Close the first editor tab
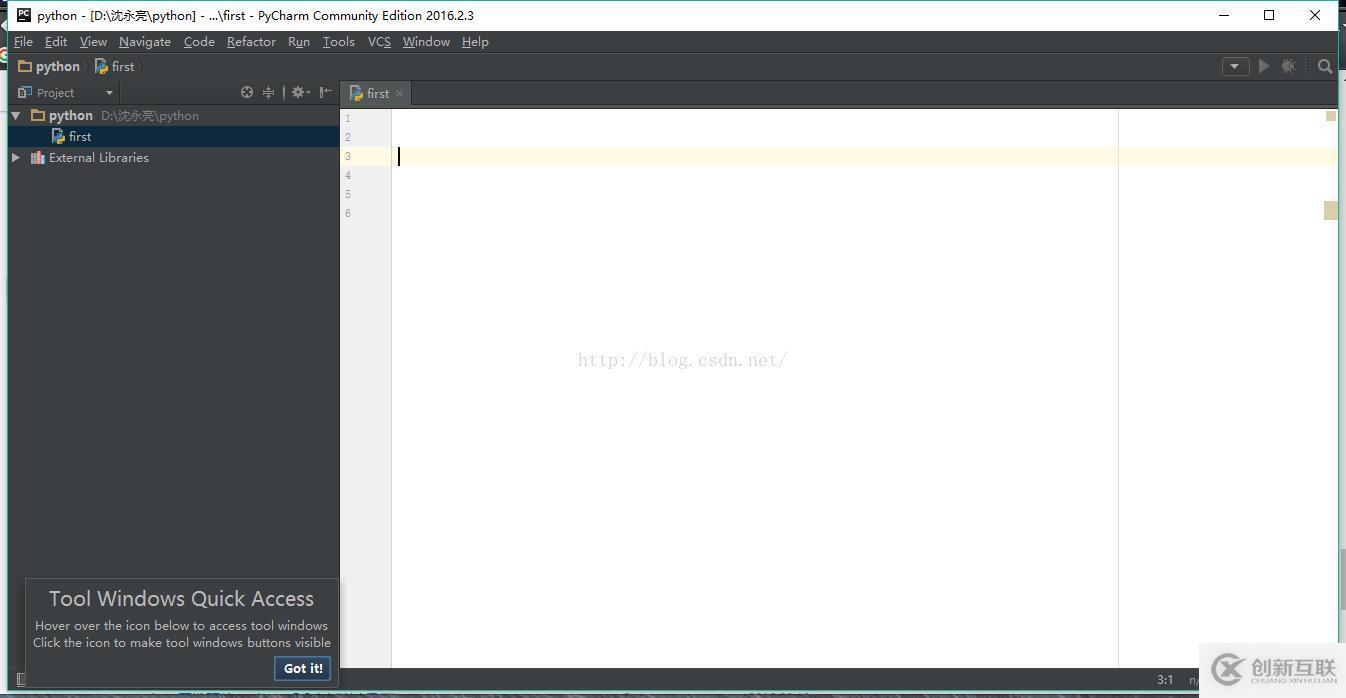Image resolution: width=1346 pixels, height=698 pixels. coord(399,93)
